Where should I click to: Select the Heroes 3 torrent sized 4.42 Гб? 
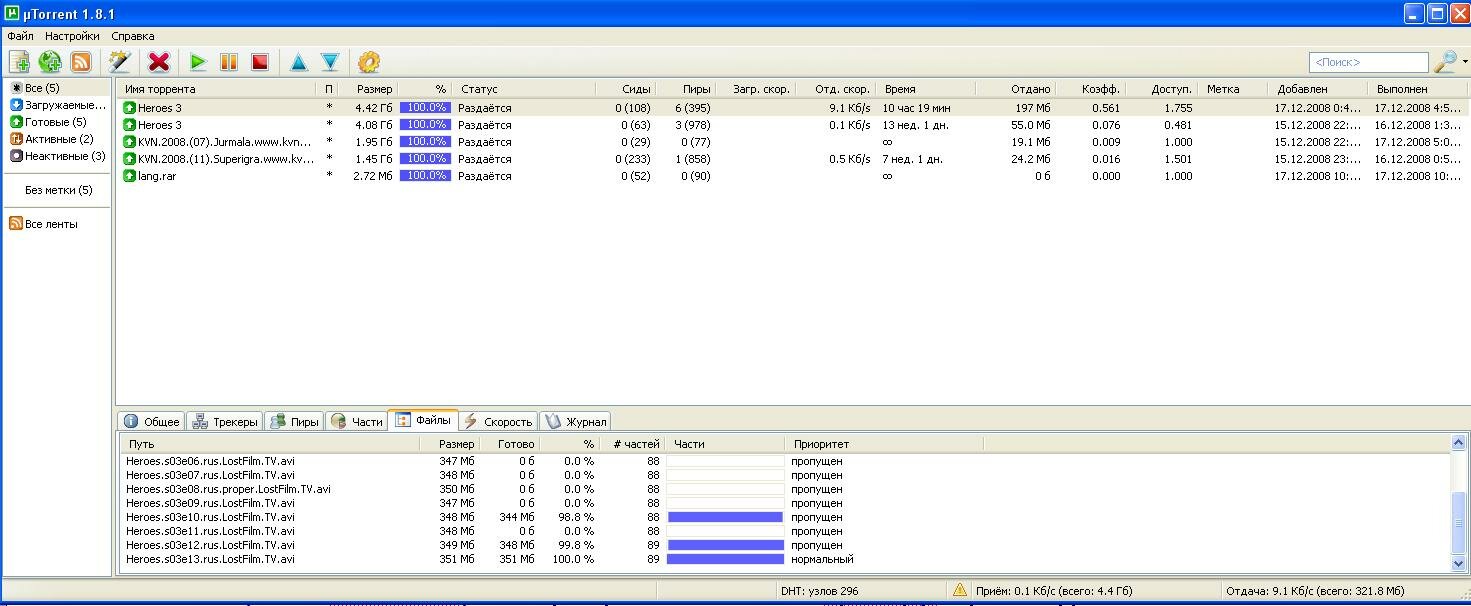(792, 108)
